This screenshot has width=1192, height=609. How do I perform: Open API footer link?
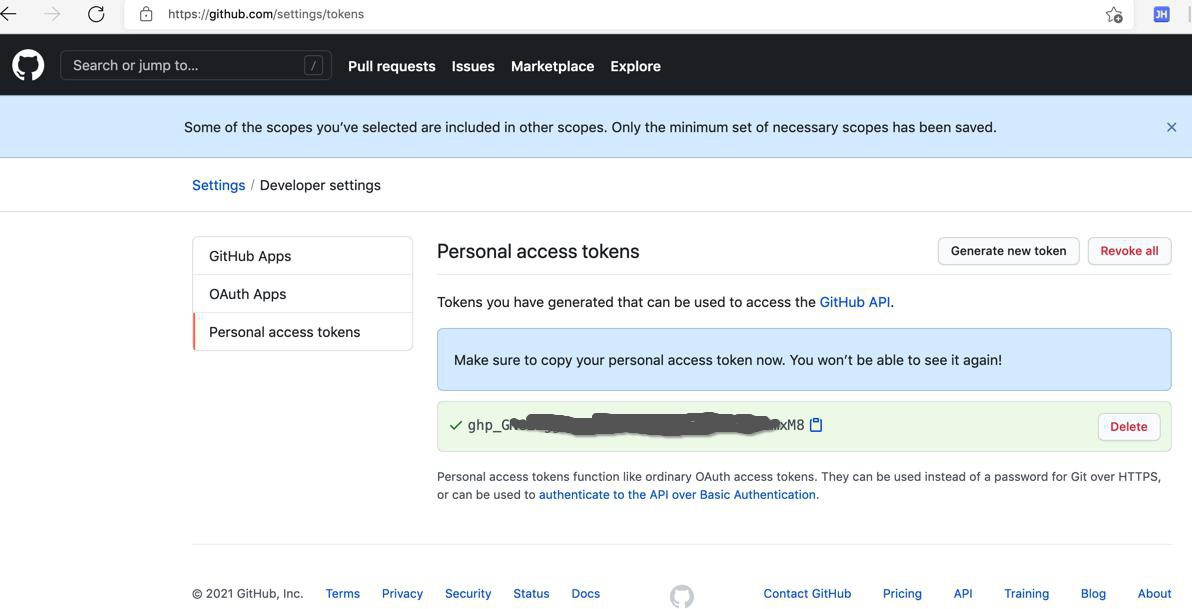click(963, 594)
